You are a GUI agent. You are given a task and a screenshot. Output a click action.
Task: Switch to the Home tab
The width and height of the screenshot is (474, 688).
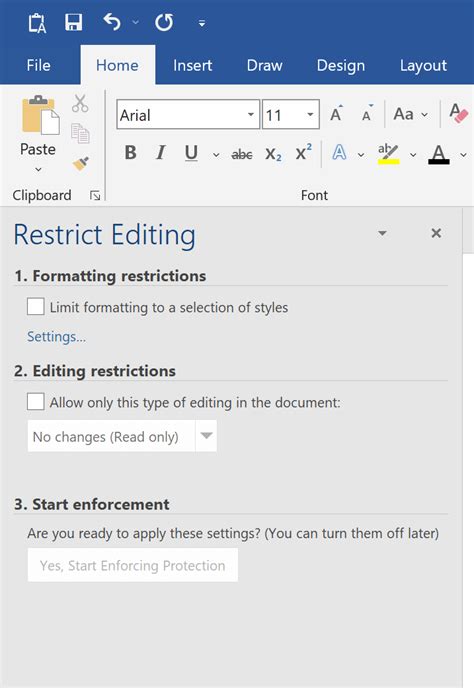pos(117,65)
